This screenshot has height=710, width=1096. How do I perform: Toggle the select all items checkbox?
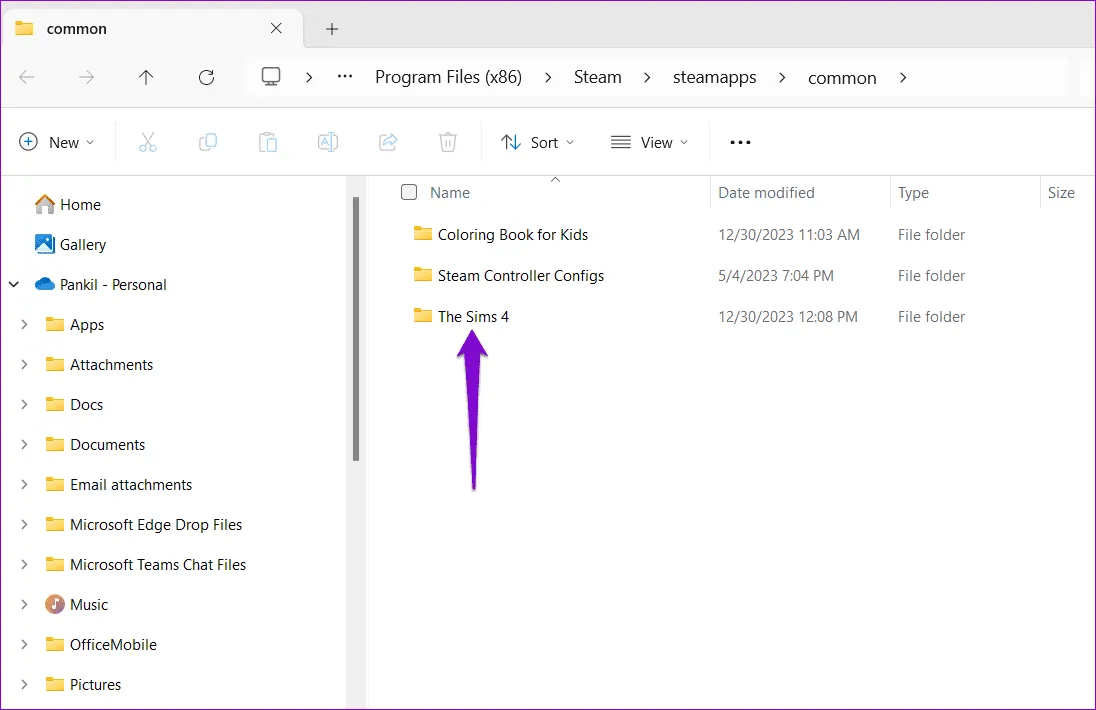(x=409, y=192)
